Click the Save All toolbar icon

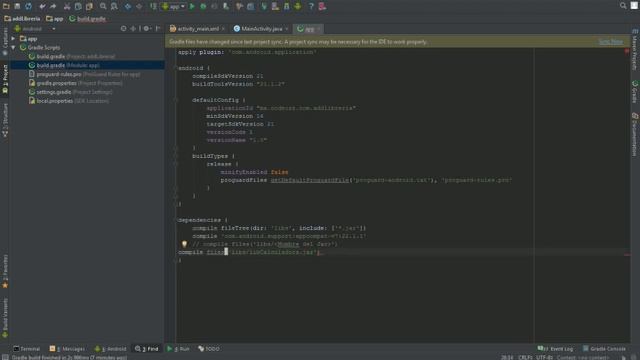tap(17, 6)
